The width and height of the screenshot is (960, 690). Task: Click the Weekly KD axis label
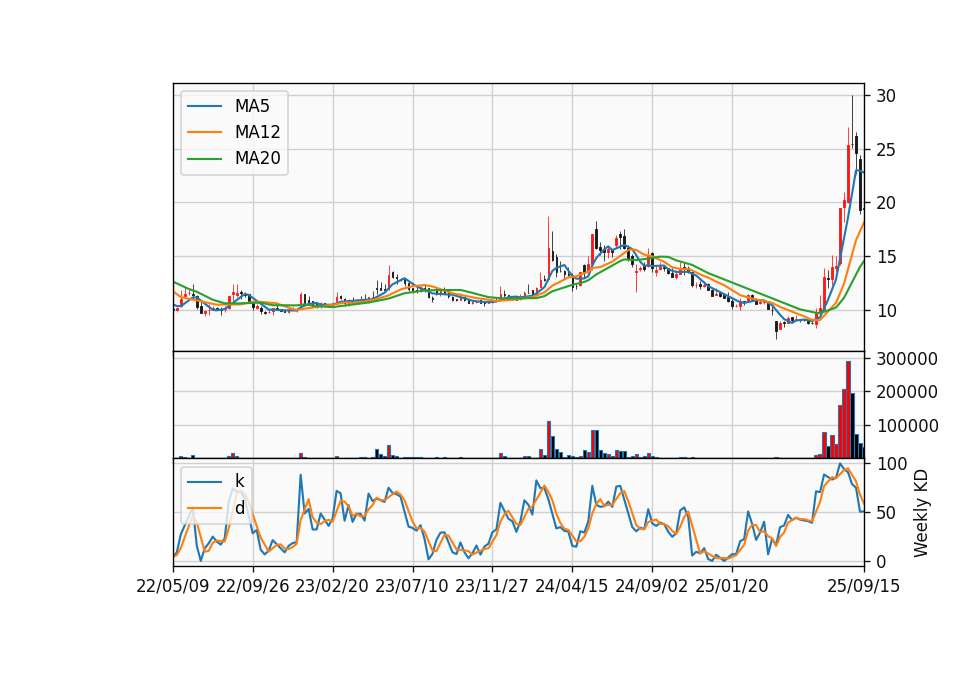tap(921, 513)
